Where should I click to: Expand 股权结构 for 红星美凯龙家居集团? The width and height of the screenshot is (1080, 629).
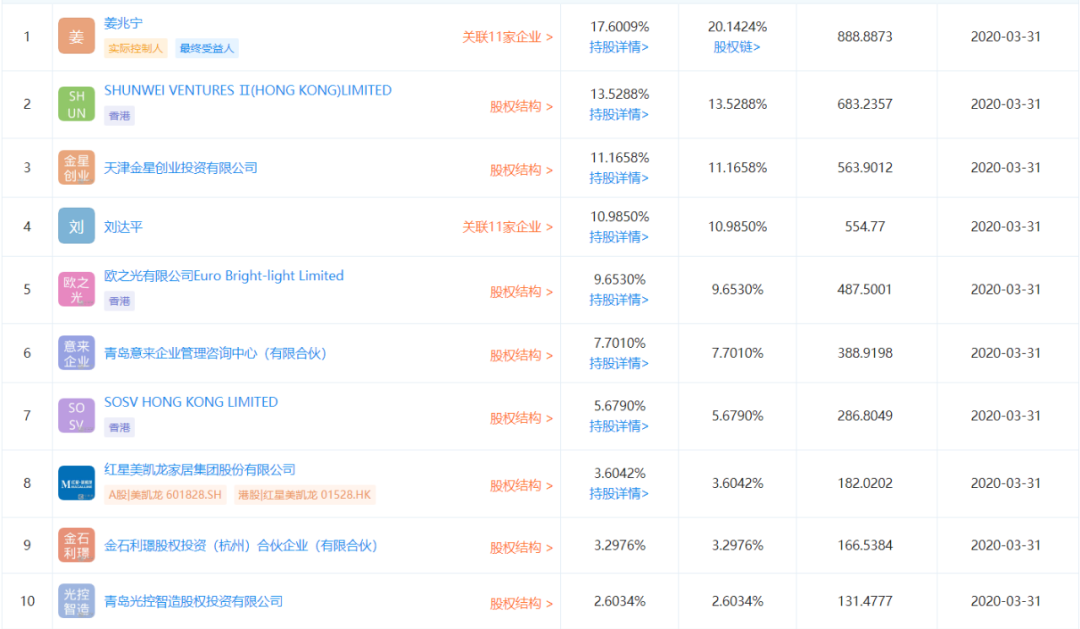[521, 485]
